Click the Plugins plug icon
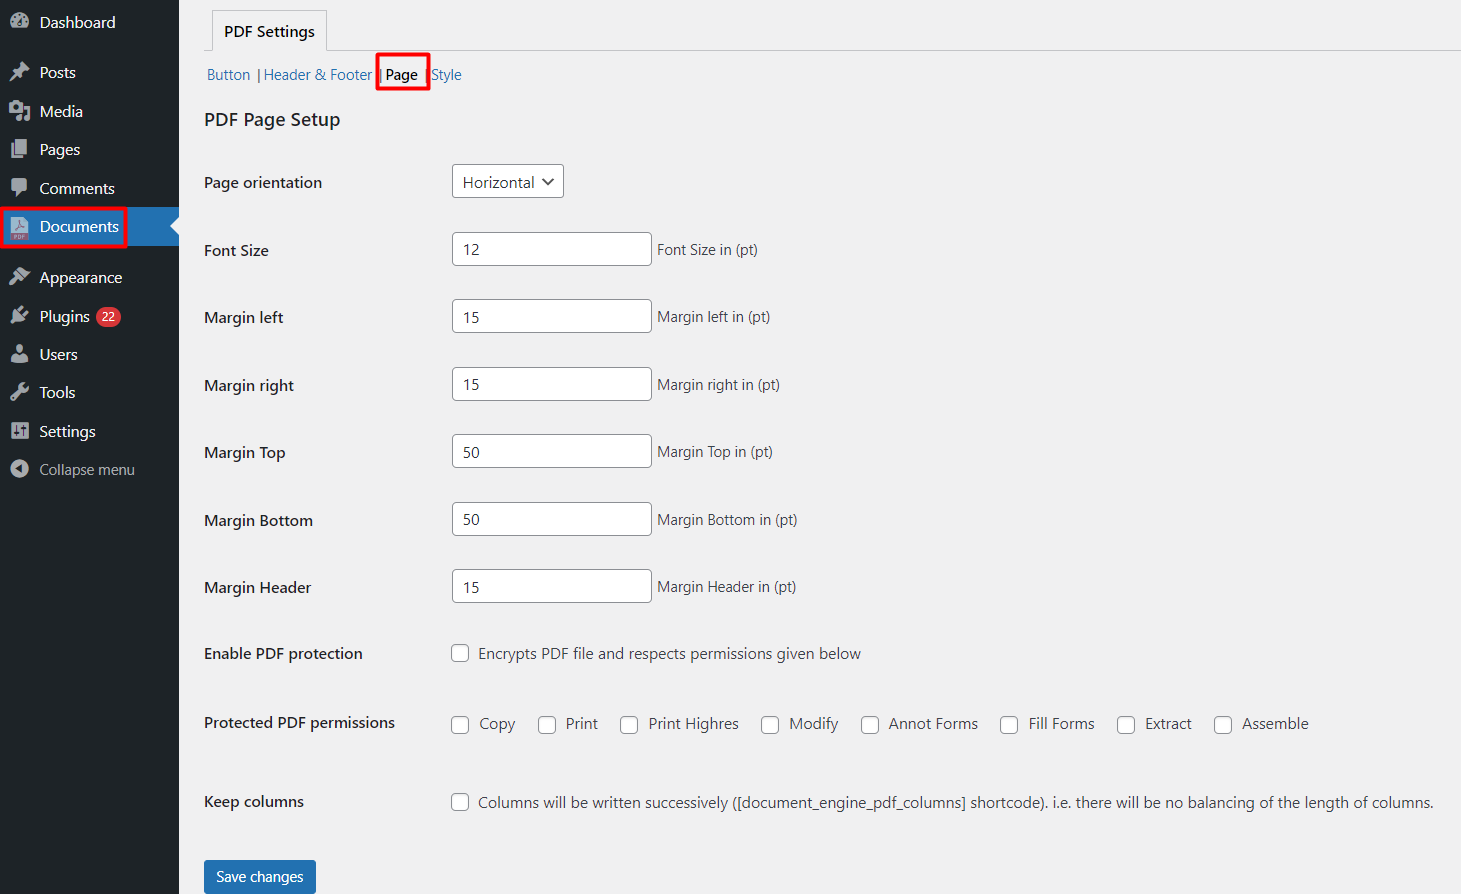 19,316
